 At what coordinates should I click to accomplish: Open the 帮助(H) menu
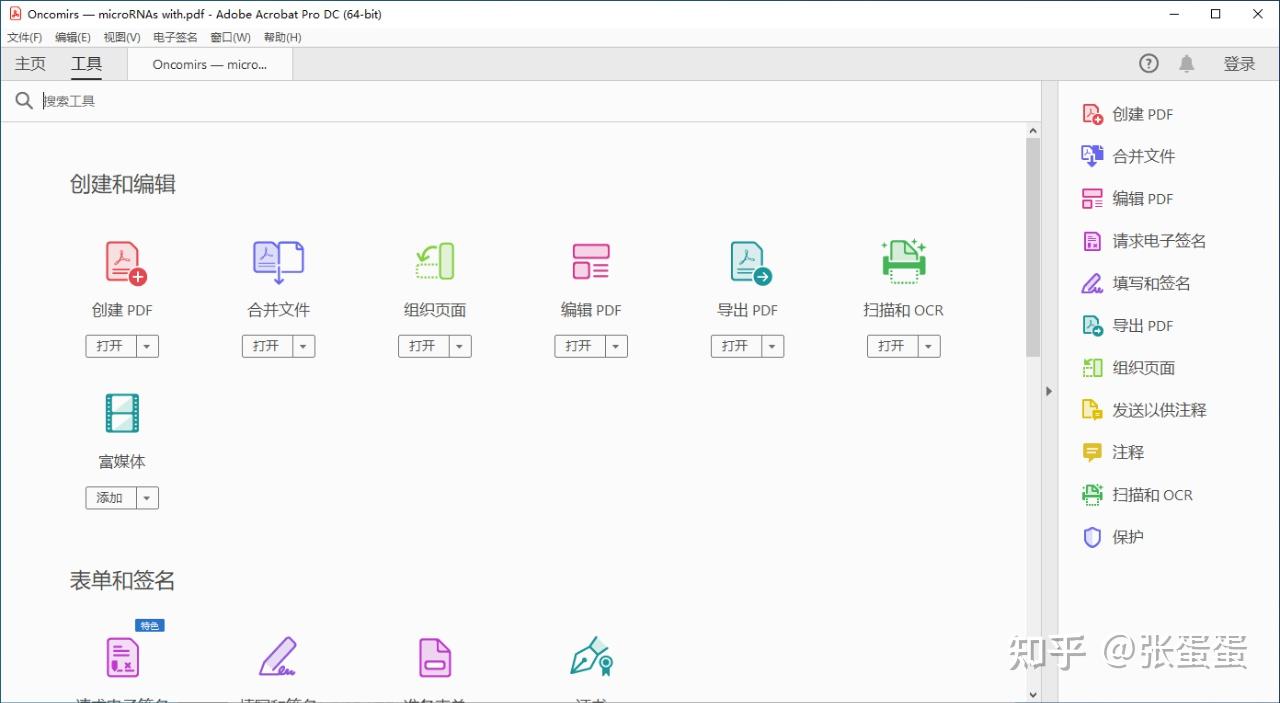(283, 37)
